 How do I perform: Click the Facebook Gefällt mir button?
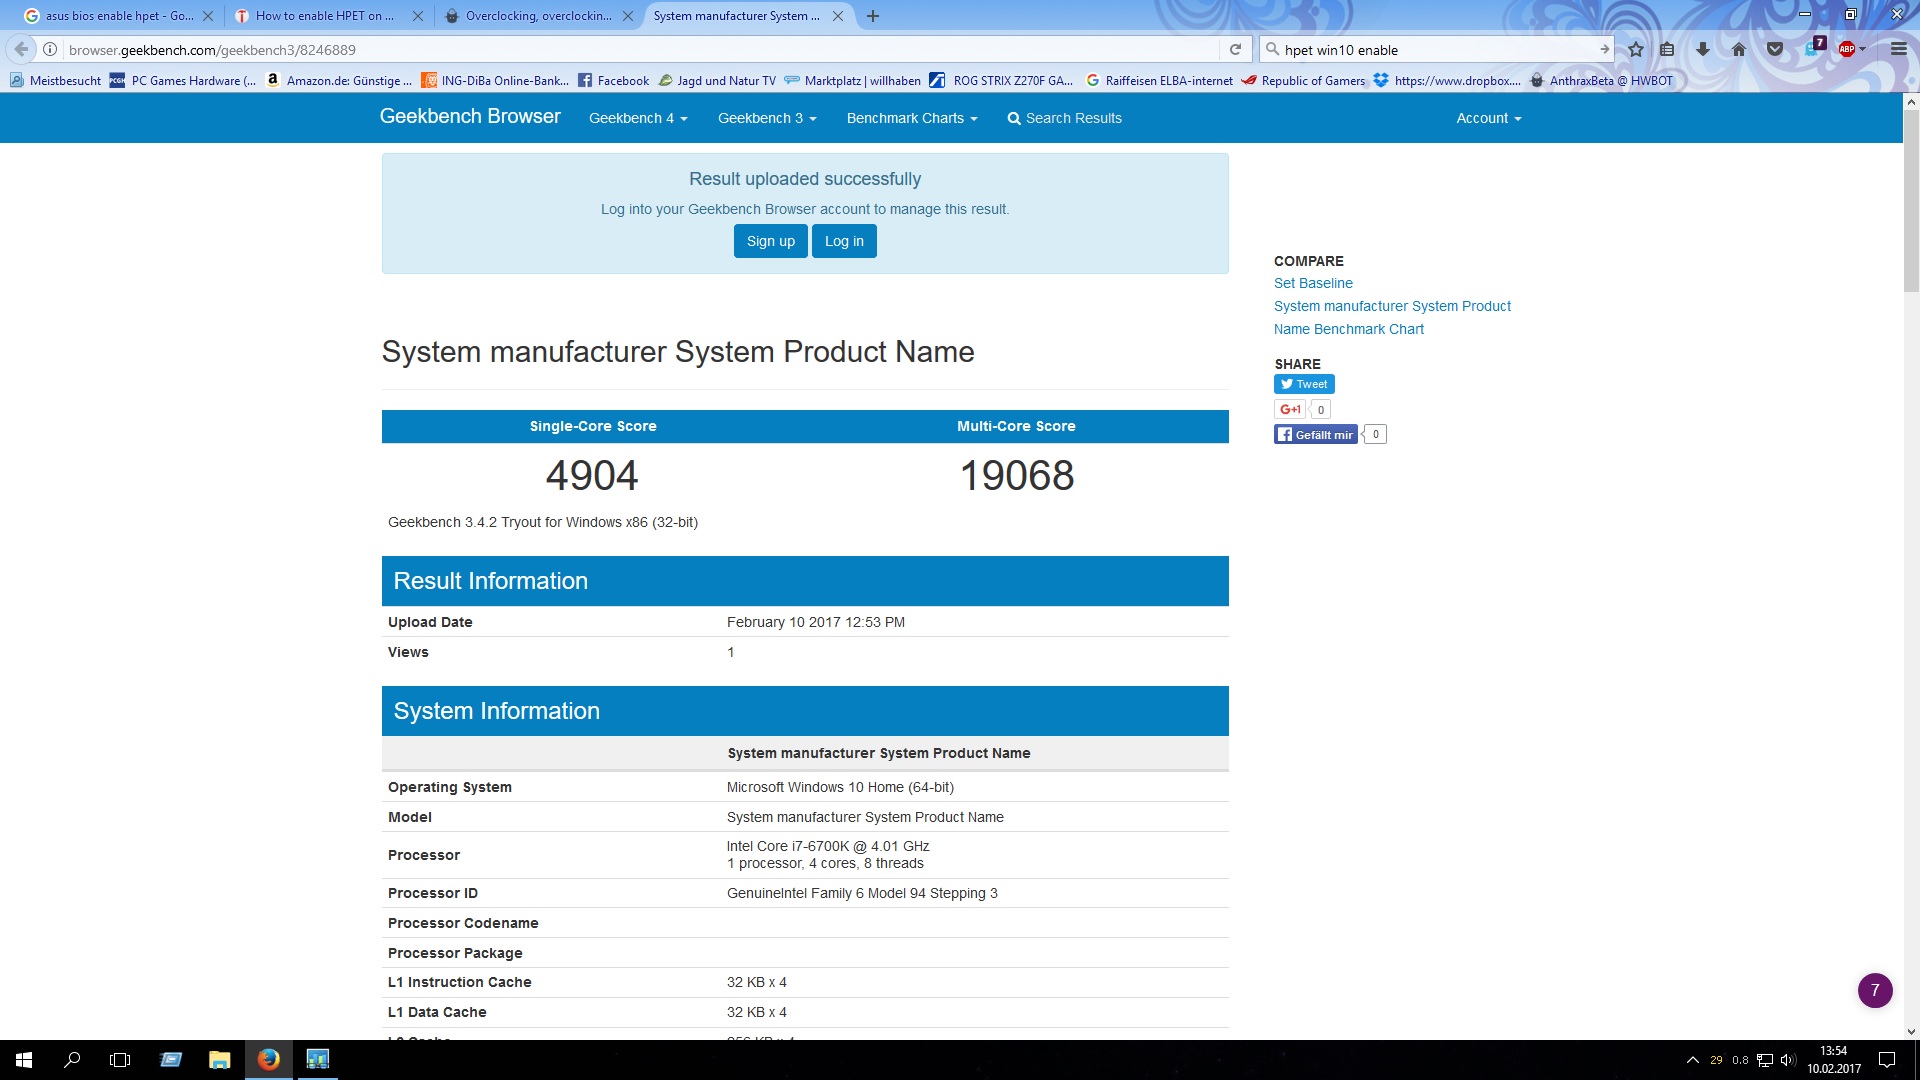(x=1316, y=434)
